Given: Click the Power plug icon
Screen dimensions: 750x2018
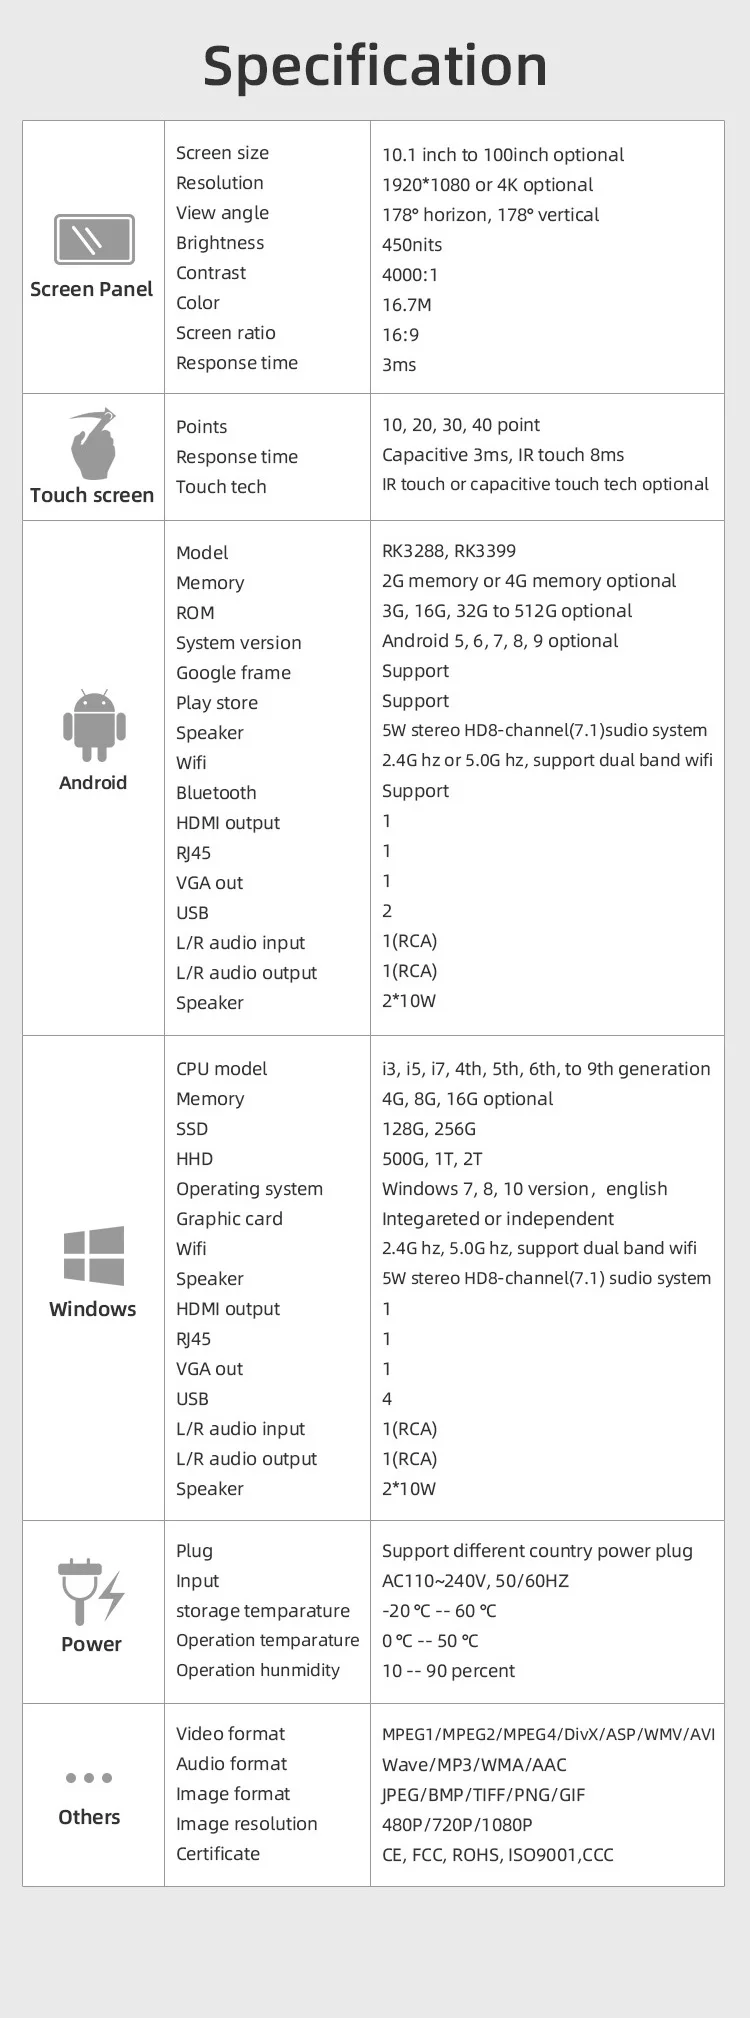Looking at the screenshot, I should [x=91, y=1591].
